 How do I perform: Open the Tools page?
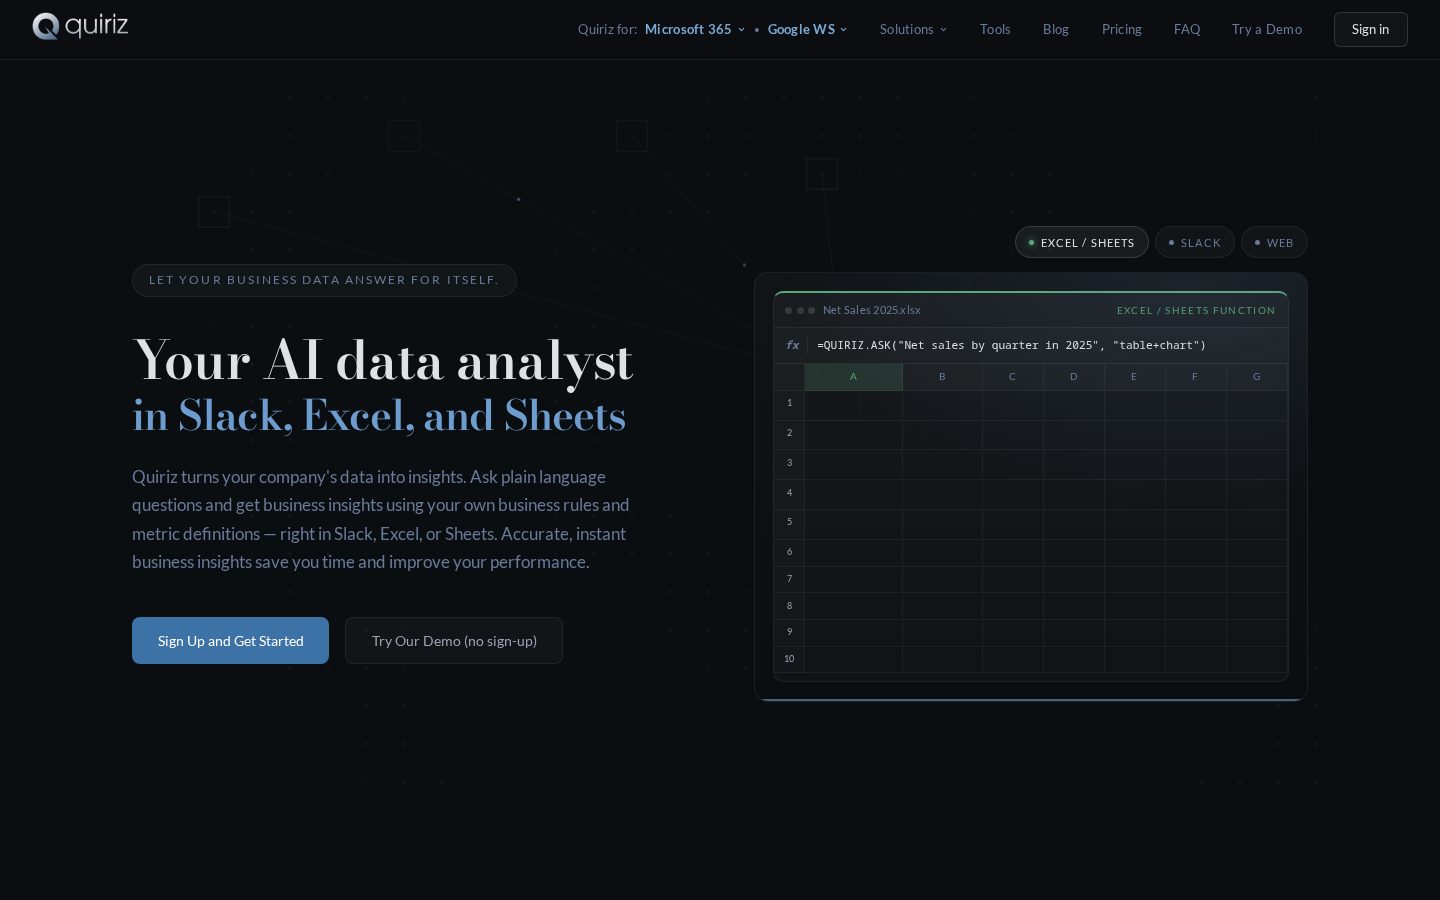(995, 30)
